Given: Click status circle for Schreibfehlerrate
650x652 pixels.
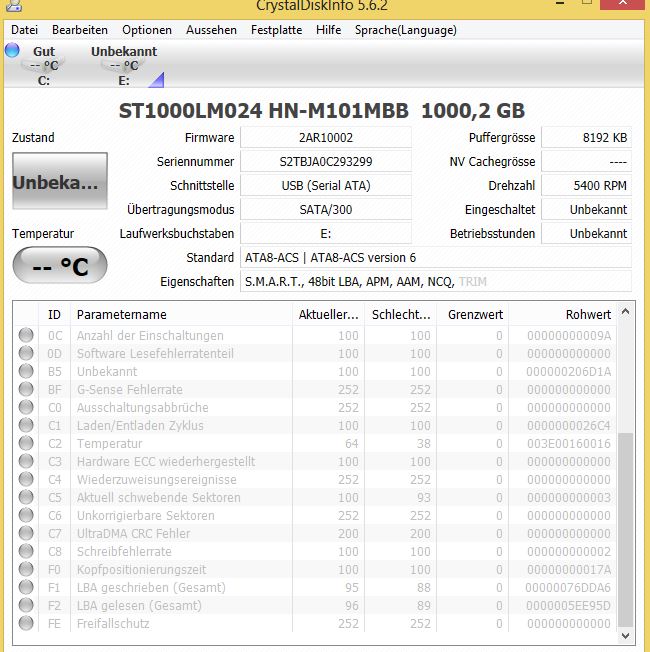Looking at the screenshot, I should click(26, 551).
